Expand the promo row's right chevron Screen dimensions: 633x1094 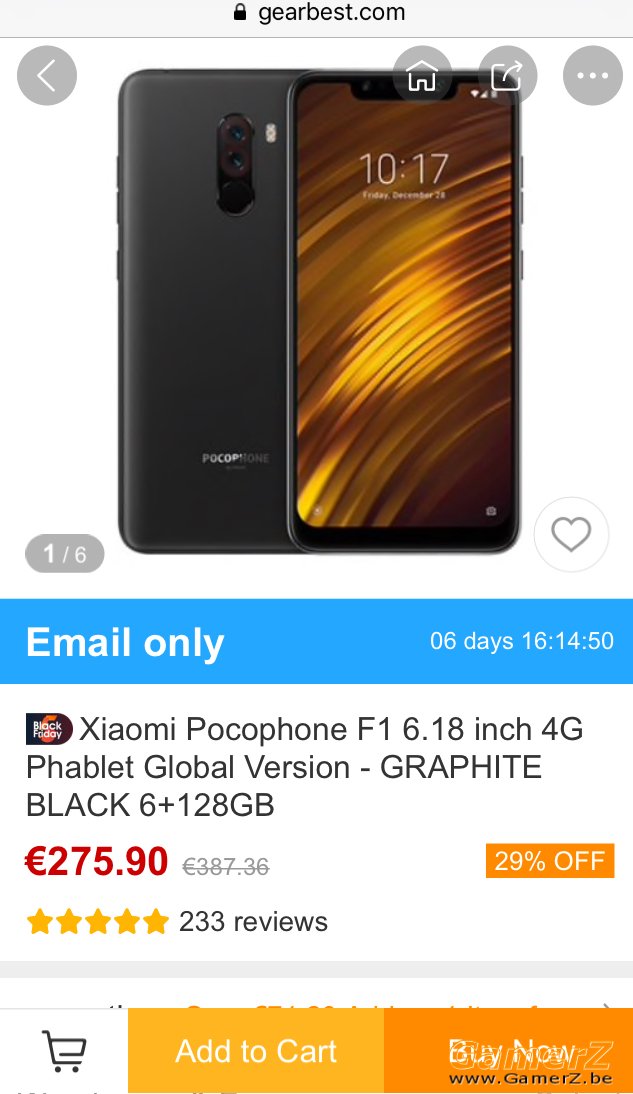coord(607,1007)
